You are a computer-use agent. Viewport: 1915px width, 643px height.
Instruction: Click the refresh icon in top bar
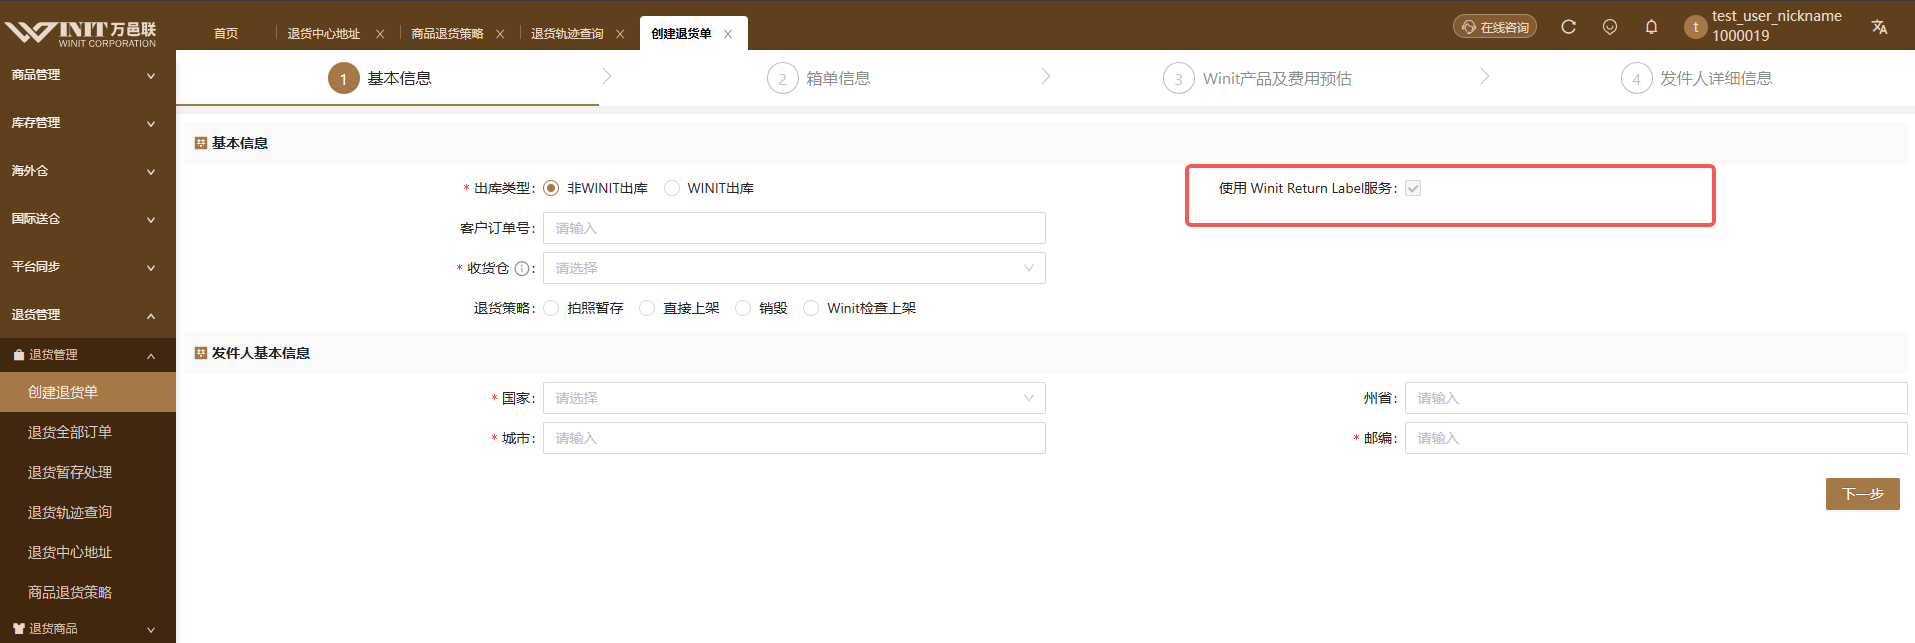(1568, 27)
